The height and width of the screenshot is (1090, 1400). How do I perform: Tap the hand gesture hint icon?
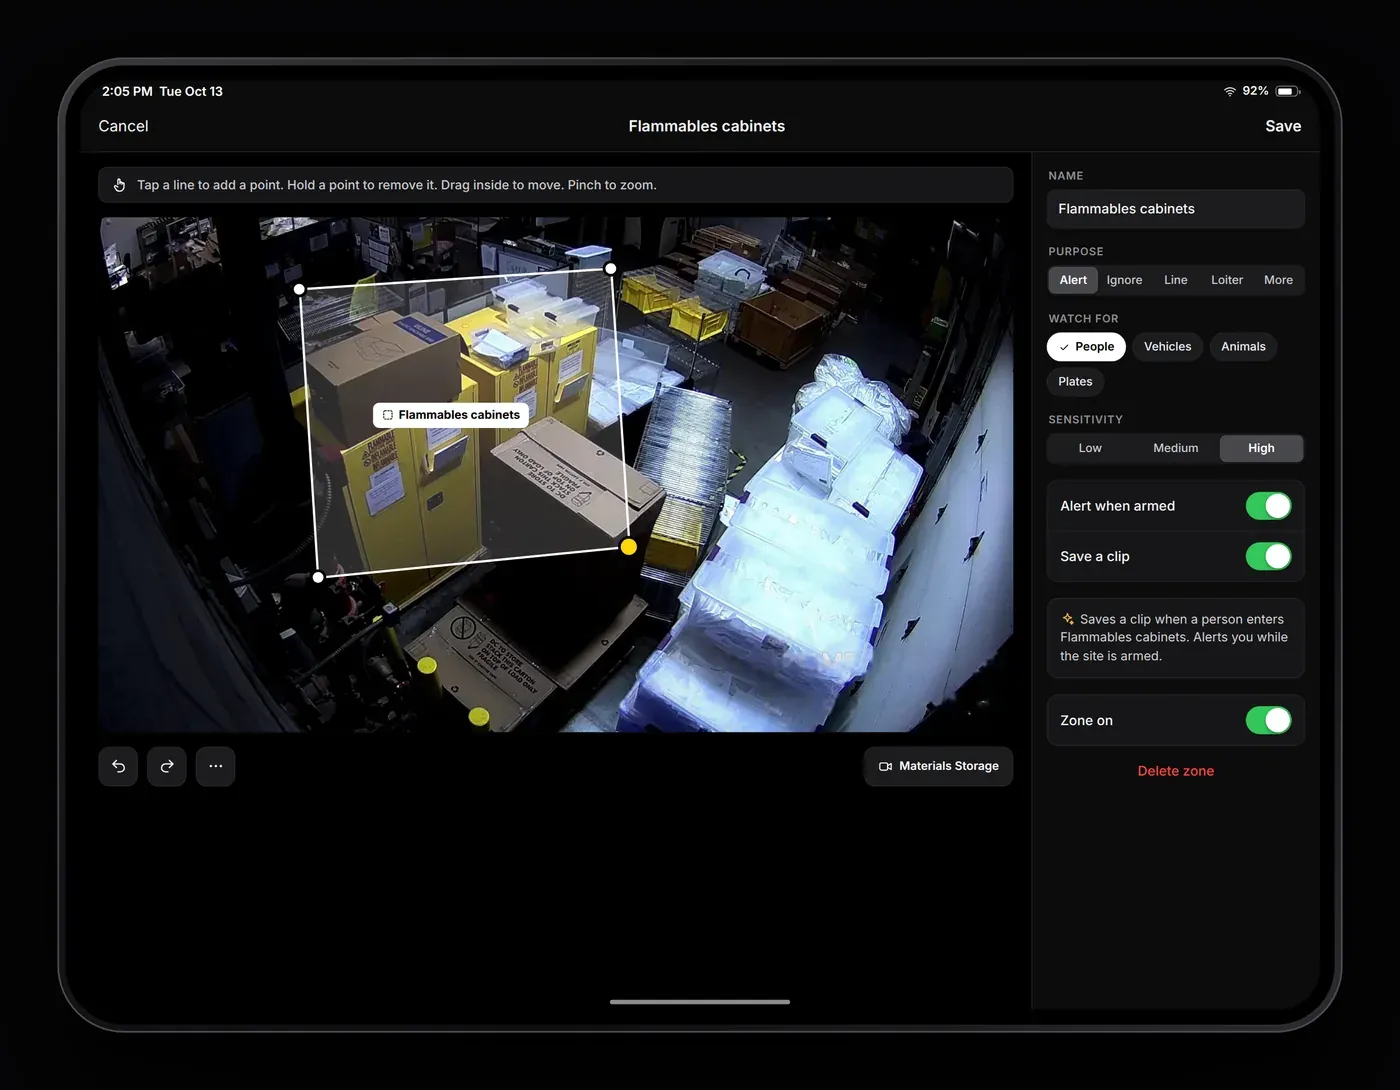[x=120, y=185]
